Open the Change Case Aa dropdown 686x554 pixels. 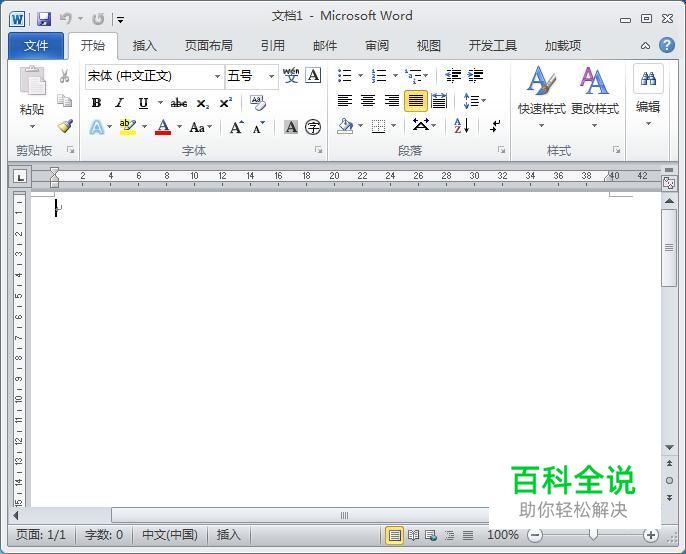pos(200,127)
